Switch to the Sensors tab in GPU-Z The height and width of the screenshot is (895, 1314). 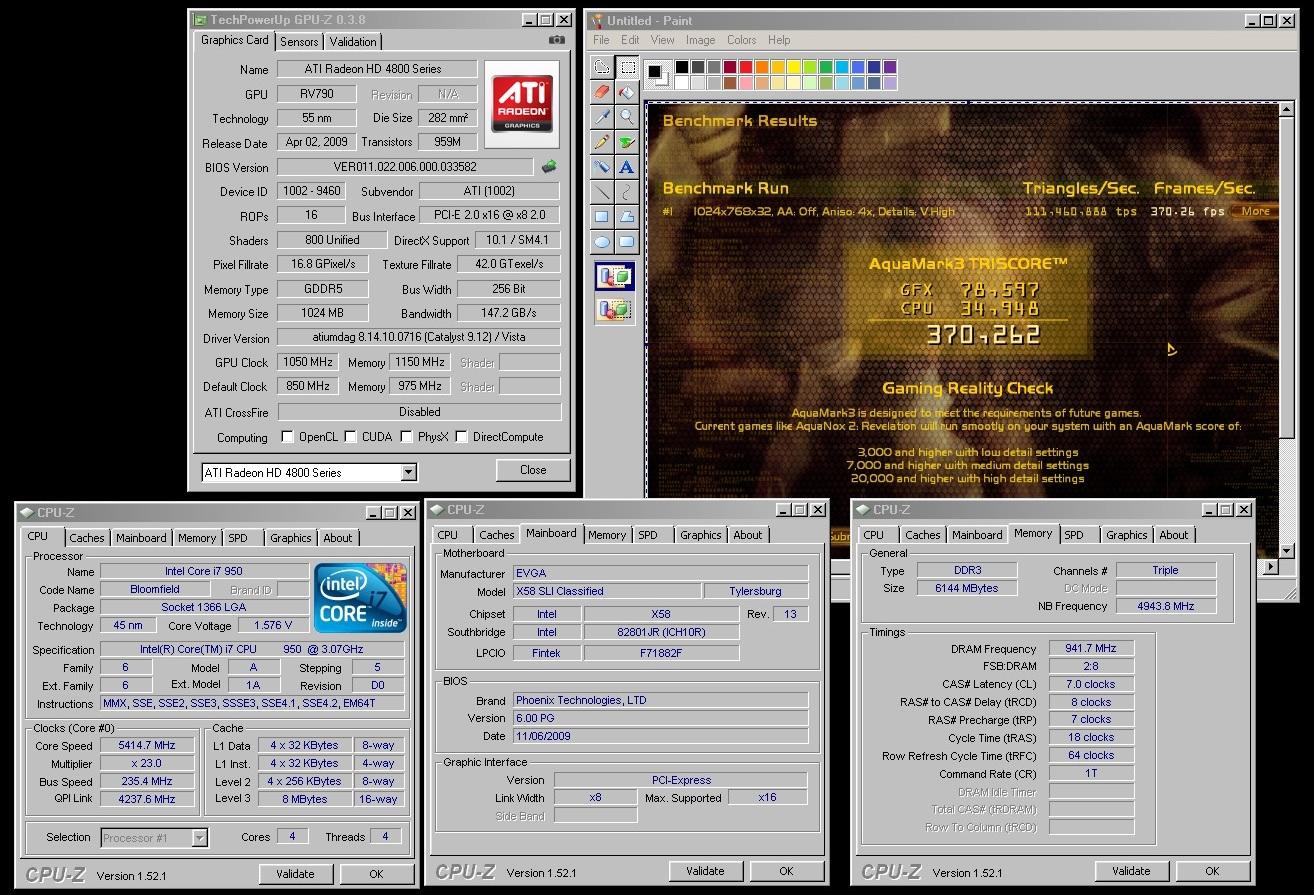click(x=299, y=42)
